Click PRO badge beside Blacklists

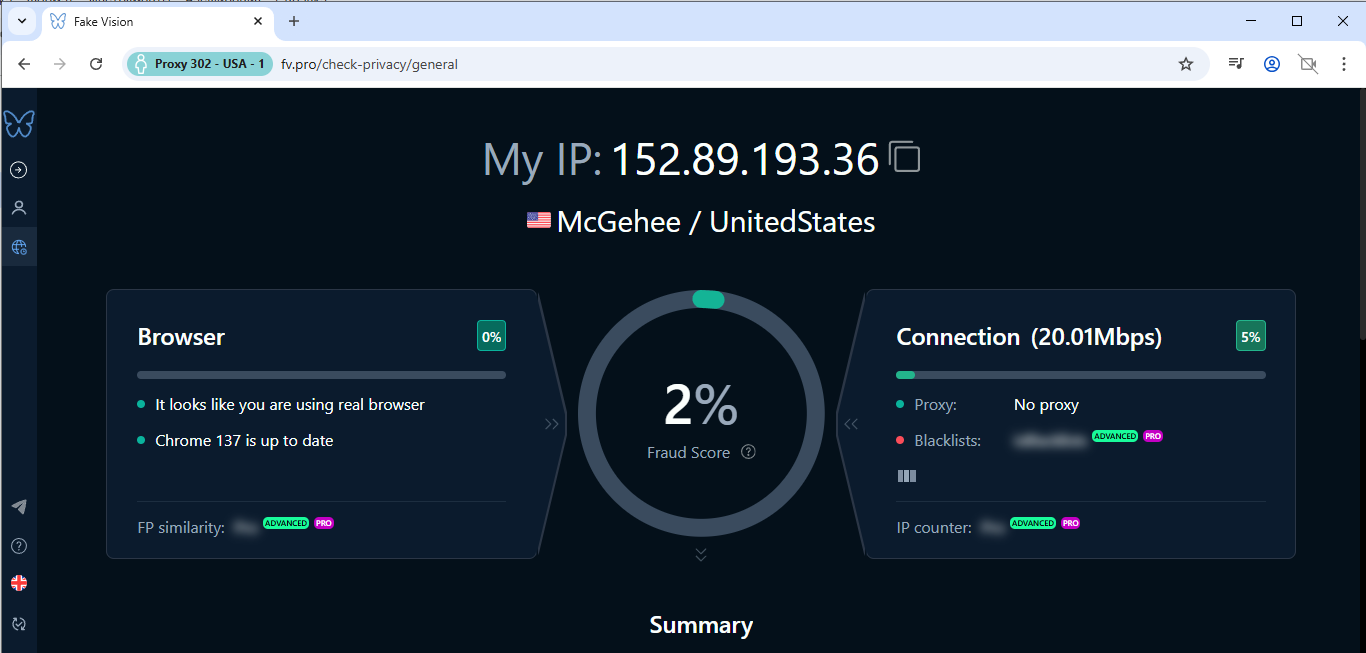point(1153,436)
